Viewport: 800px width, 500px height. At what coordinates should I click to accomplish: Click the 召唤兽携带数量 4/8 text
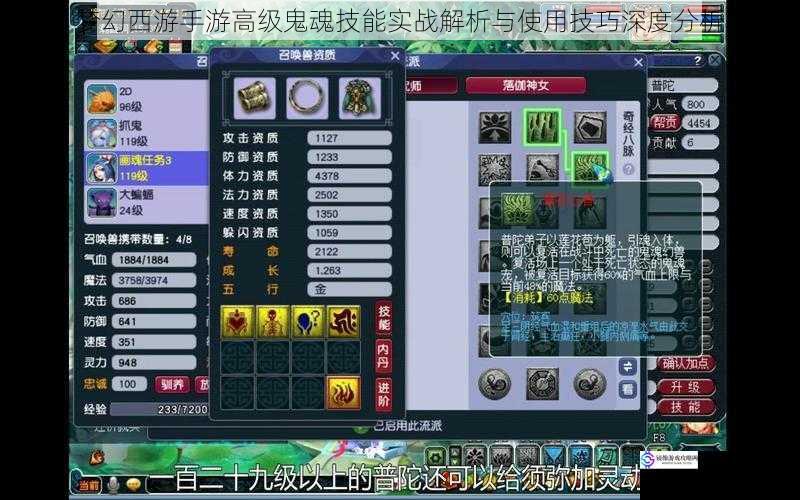(x=138, y=239)
